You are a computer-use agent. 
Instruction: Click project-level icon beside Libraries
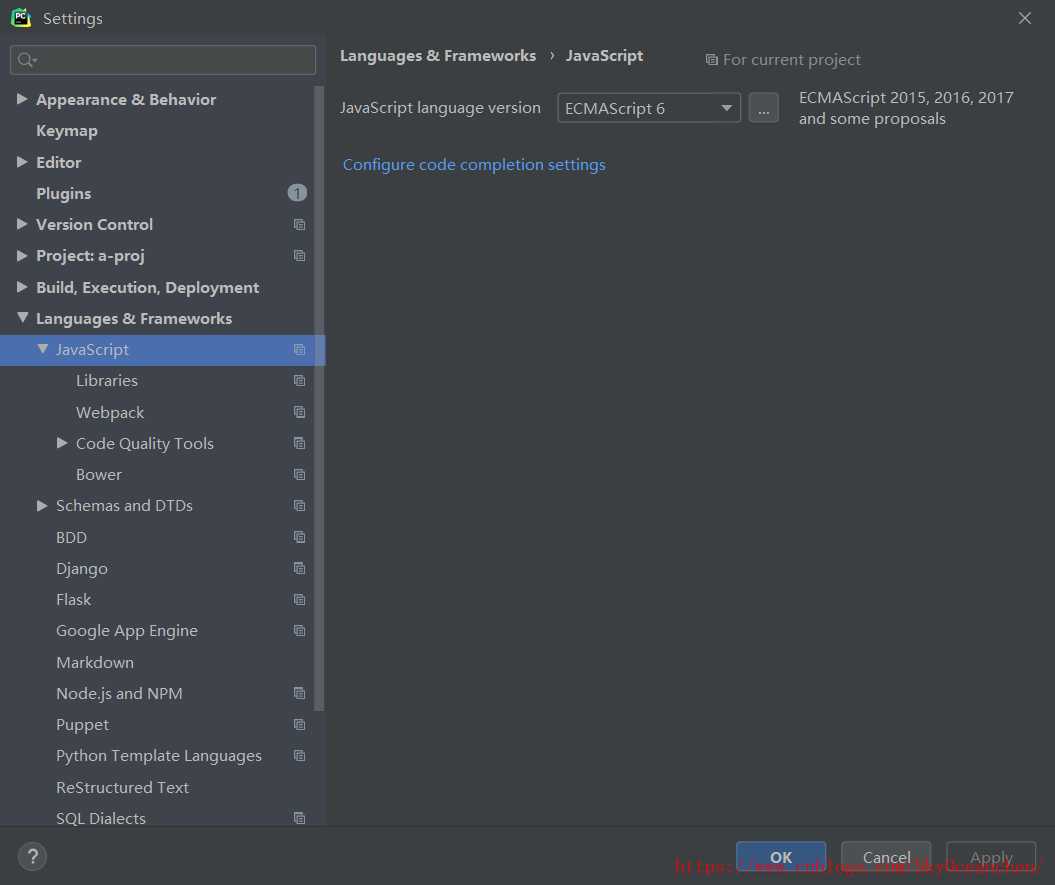[x=299, y=381]
